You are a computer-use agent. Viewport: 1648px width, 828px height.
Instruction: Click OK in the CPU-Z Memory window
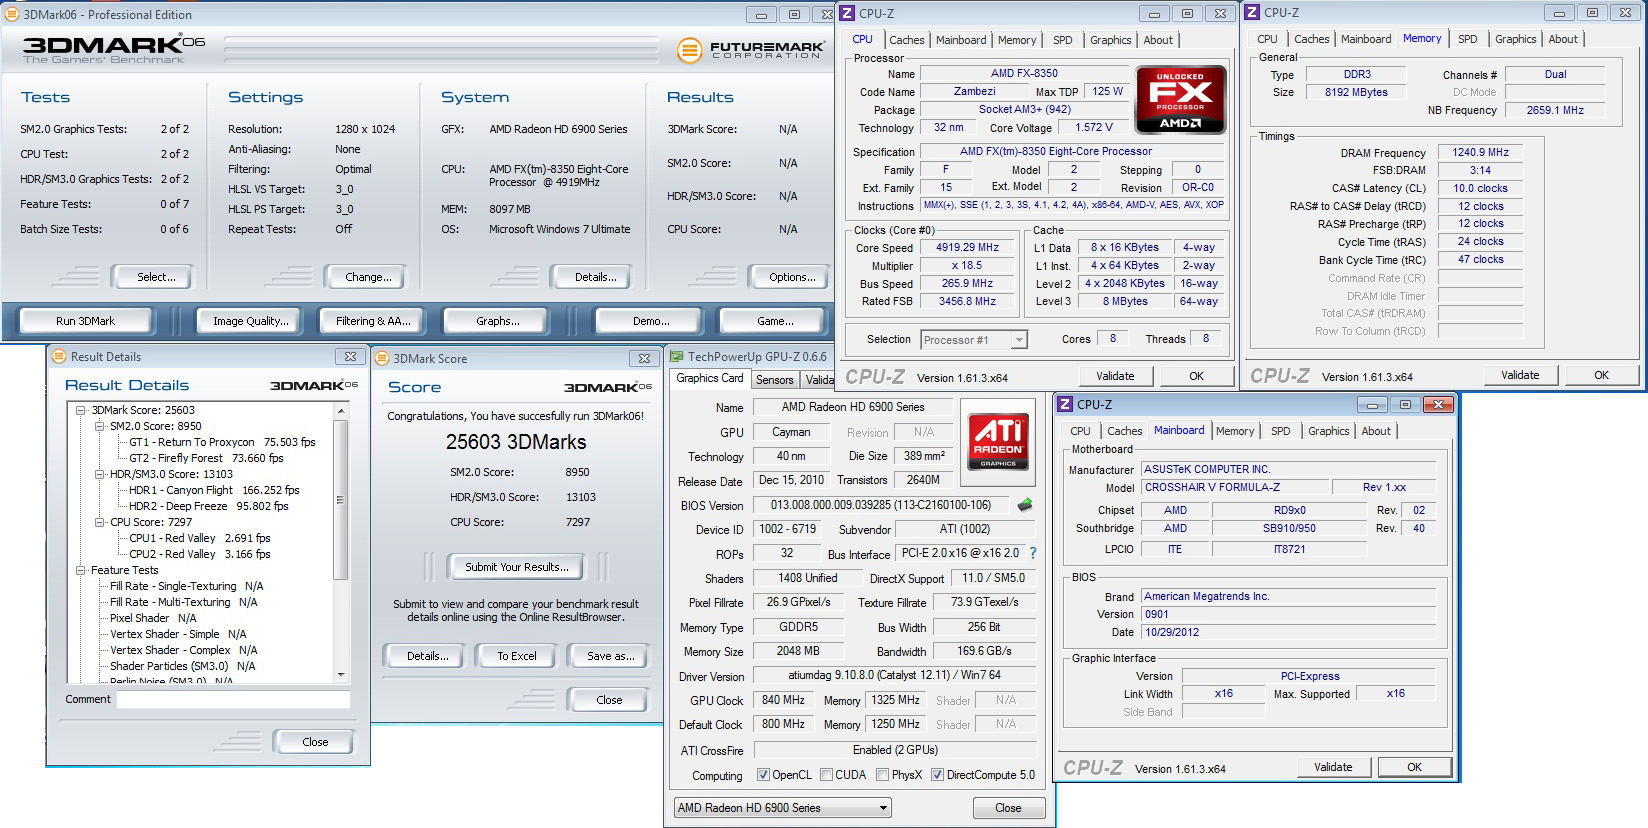tap(1601, 375)
